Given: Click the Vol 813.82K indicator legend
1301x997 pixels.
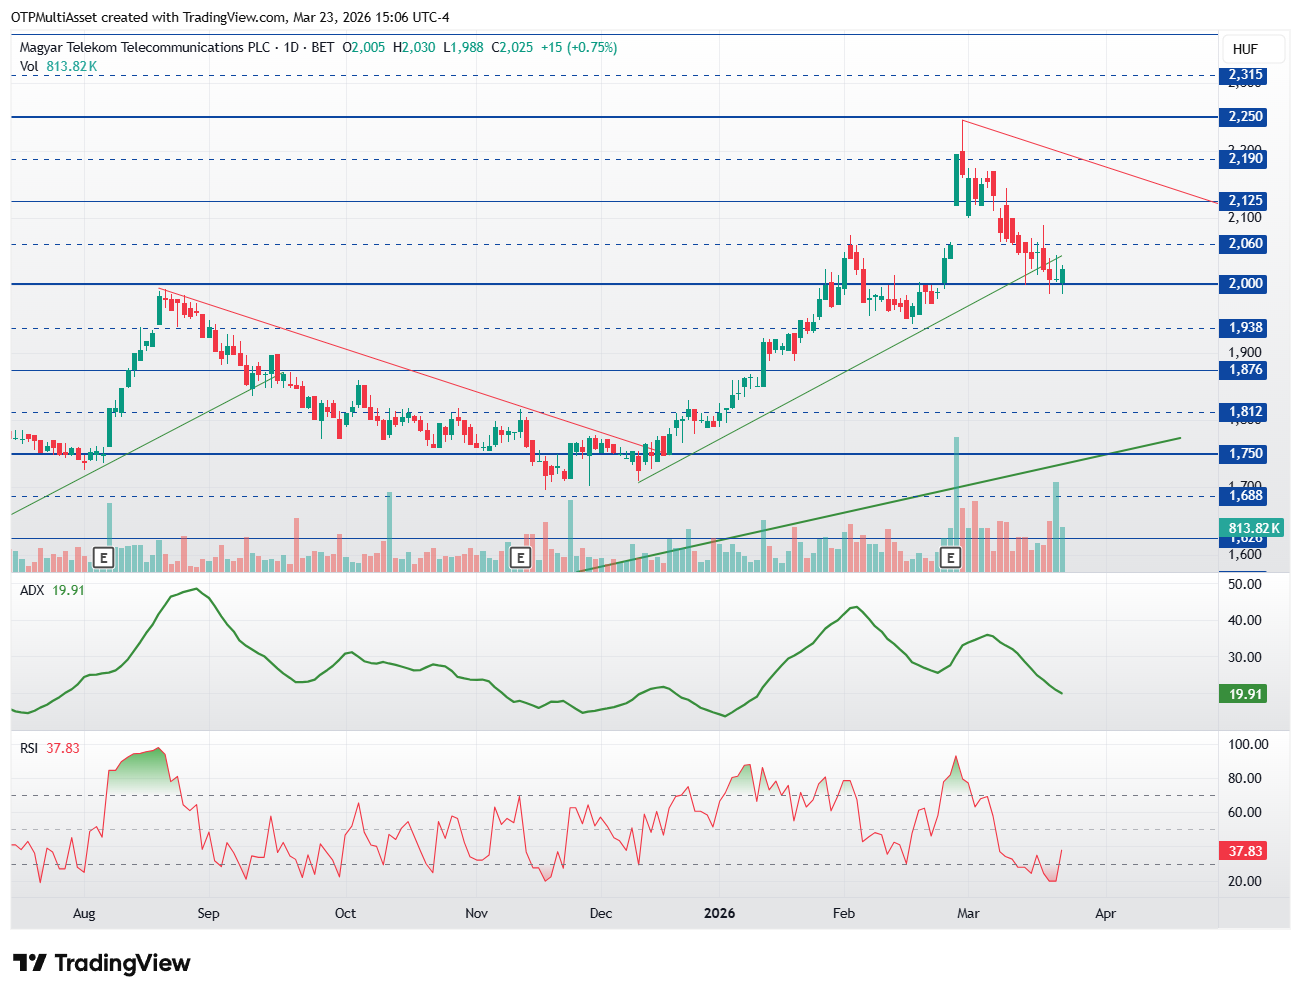Looking at the screenshot, I should coord(58,66).
